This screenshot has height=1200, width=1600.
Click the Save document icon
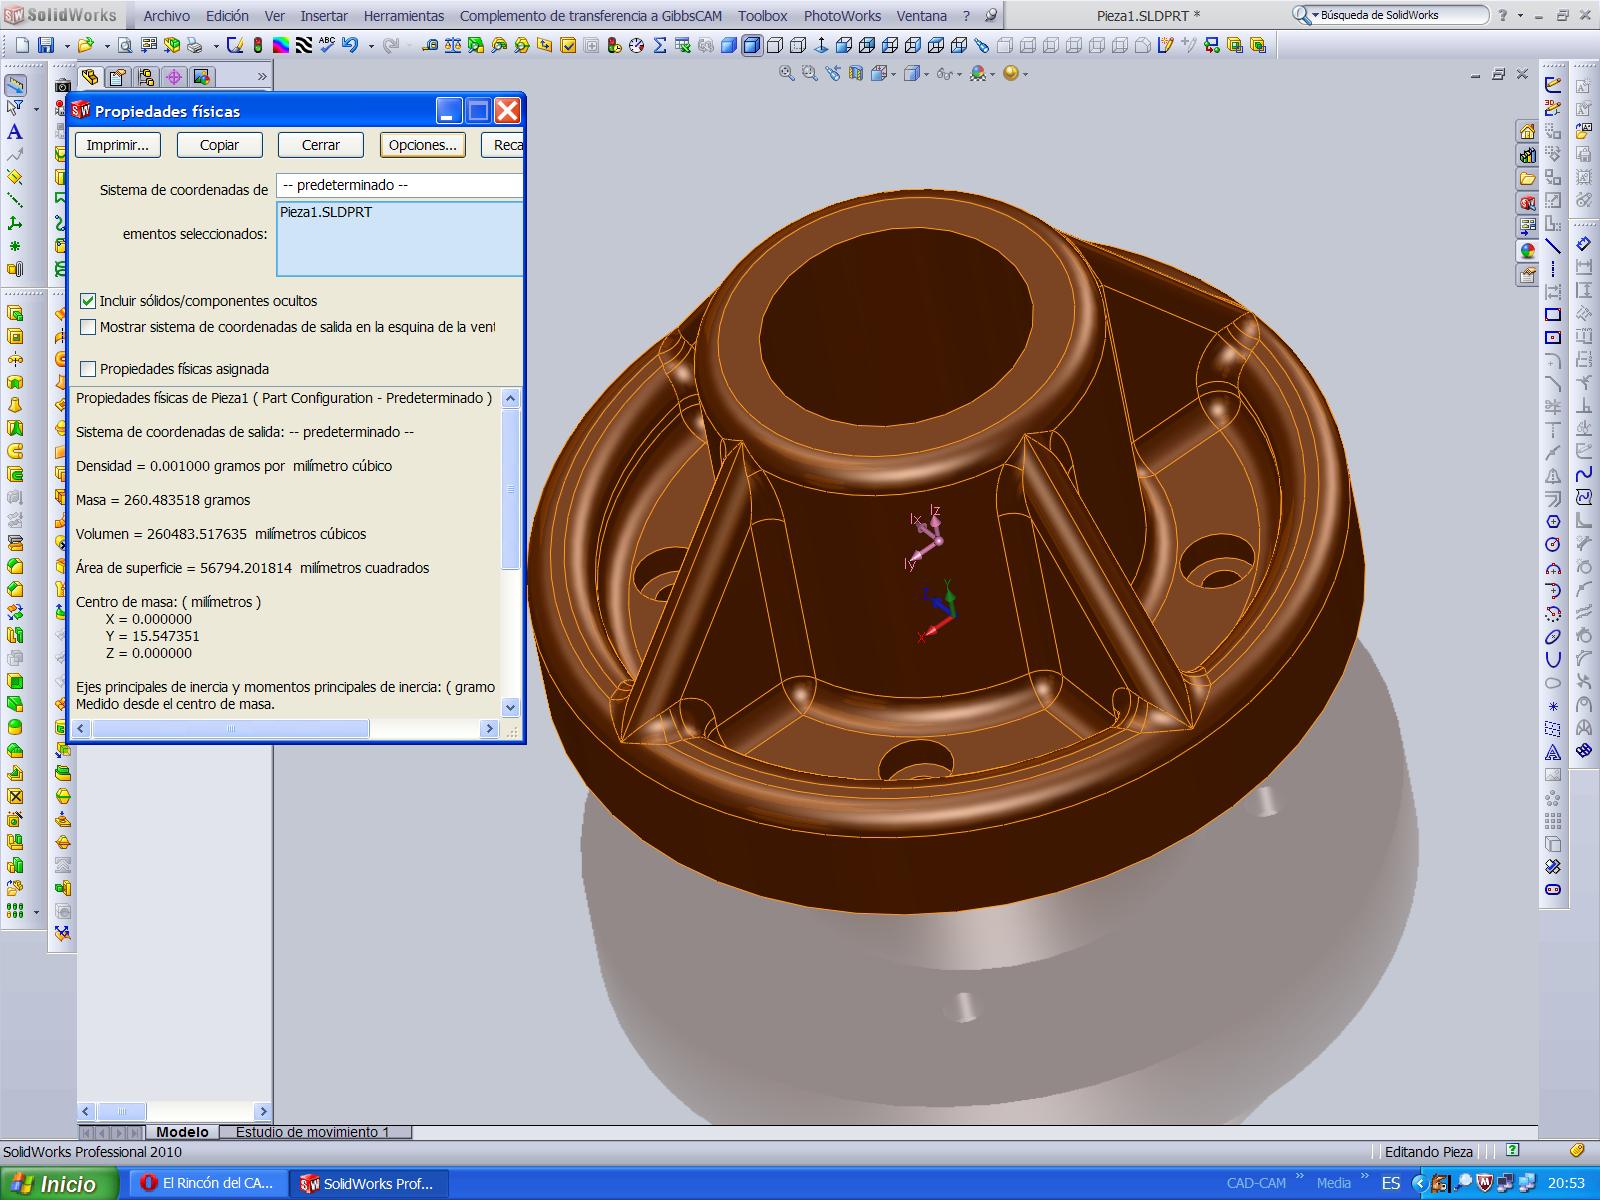(x=46, y=45)
